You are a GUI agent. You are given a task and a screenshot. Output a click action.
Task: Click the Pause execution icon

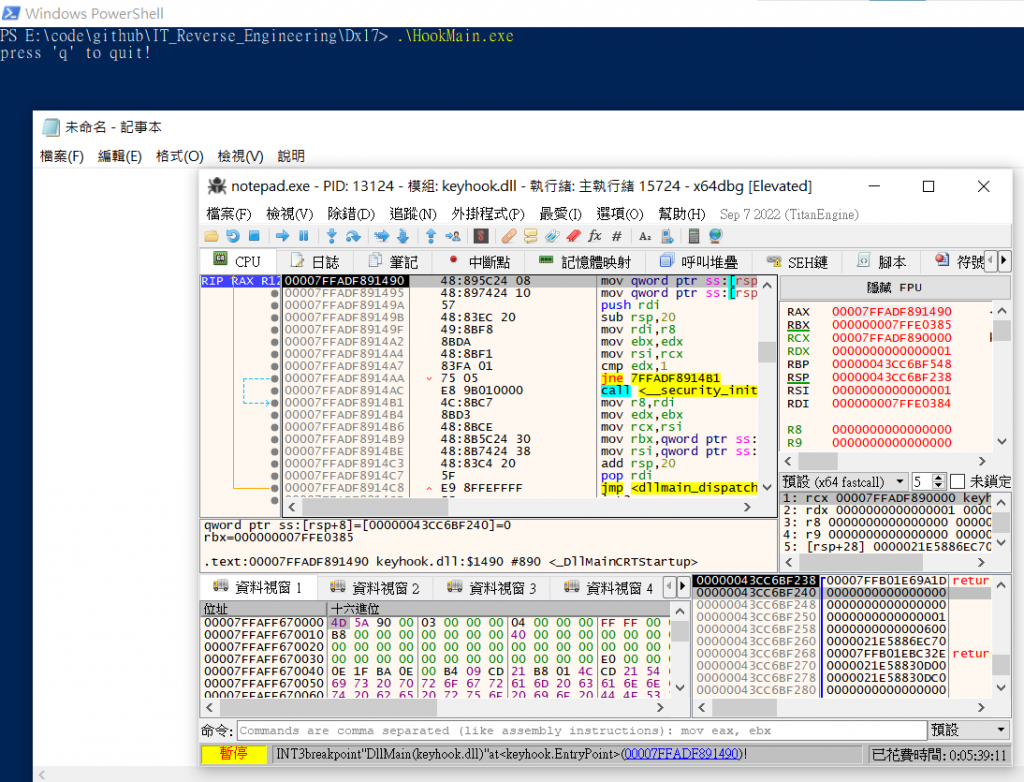pos(304,236)
